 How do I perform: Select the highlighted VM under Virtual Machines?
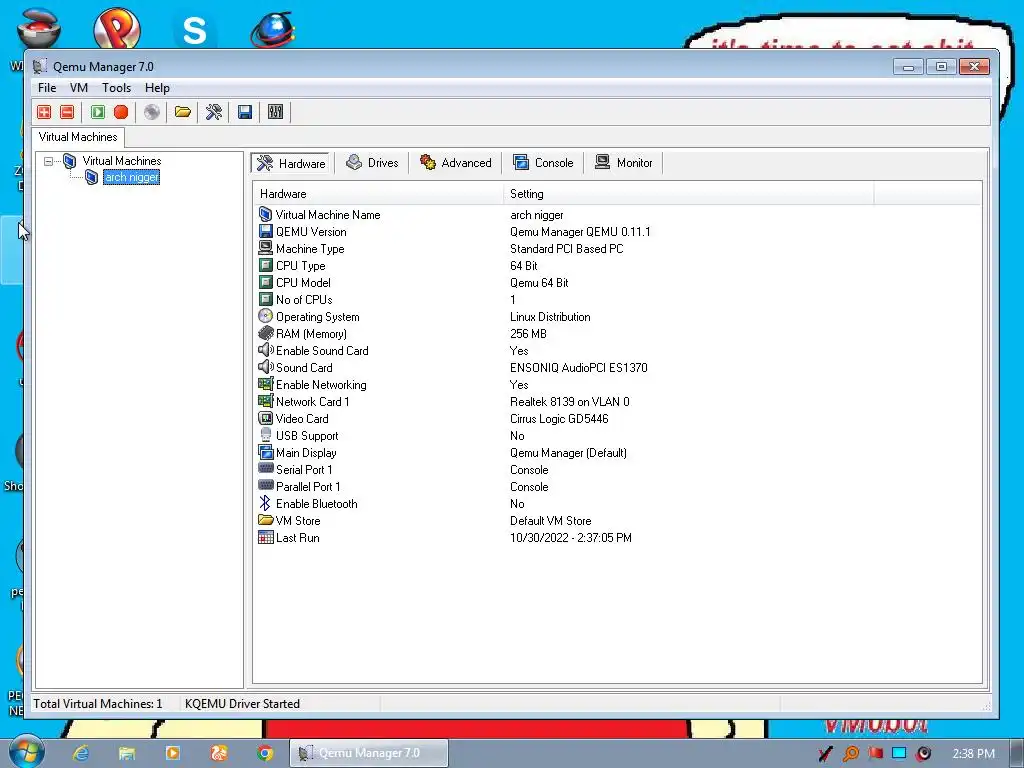131,177
